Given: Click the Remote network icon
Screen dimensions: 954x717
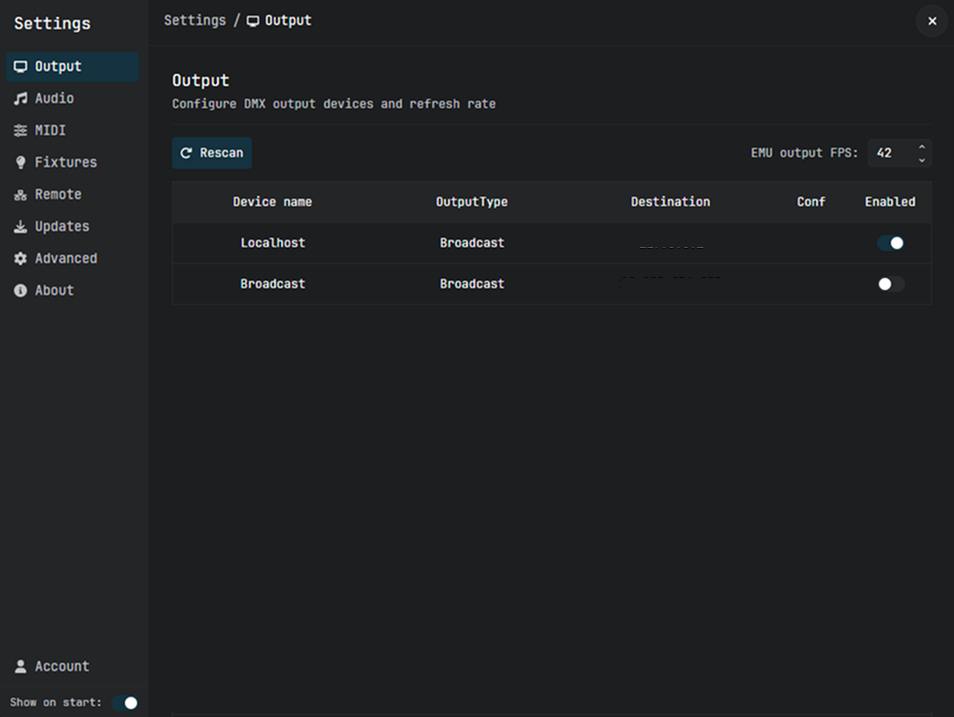Looking at the screenshot, I should 21,195.
